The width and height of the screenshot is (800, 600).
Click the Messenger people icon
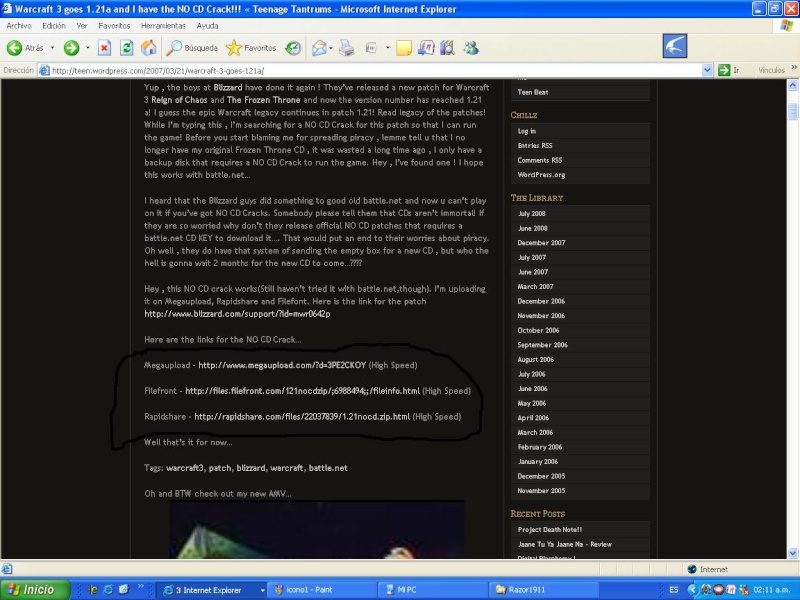(x=470, y=48)
